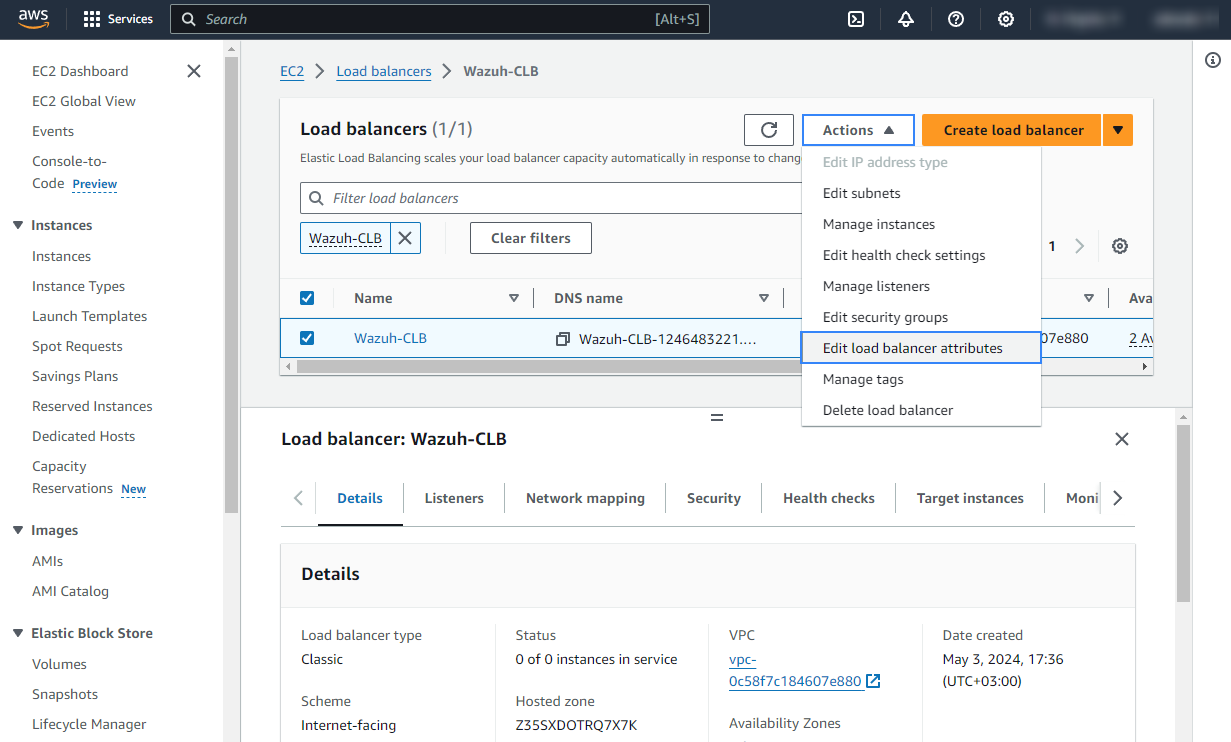Click the Filter load balancers search field
The width and height of the screenshot is (1231, 742).
point(550,198)
